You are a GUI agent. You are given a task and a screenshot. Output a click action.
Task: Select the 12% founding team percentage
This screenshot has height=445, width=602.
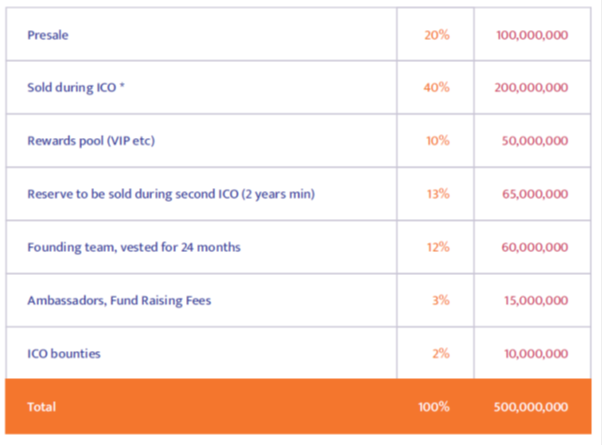[437, 247]
